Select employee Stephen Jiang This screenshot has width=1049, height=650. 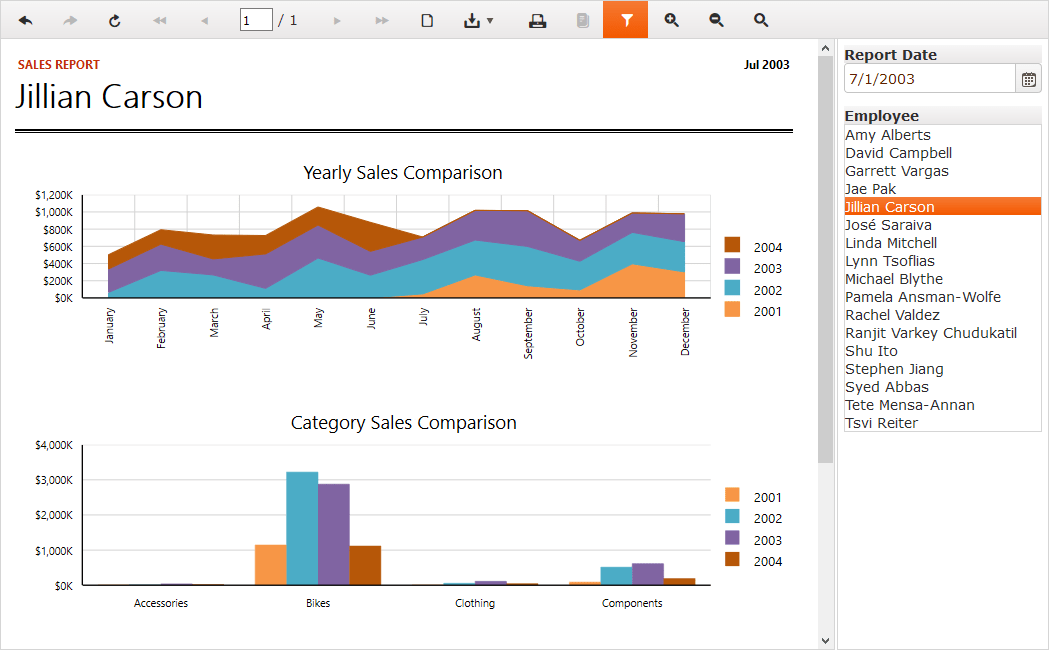(x=943, y=369)
